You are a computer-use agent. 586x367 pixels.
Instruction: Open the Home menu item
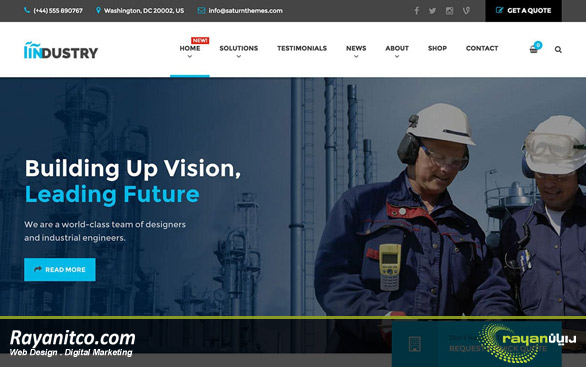coord(190,48)
